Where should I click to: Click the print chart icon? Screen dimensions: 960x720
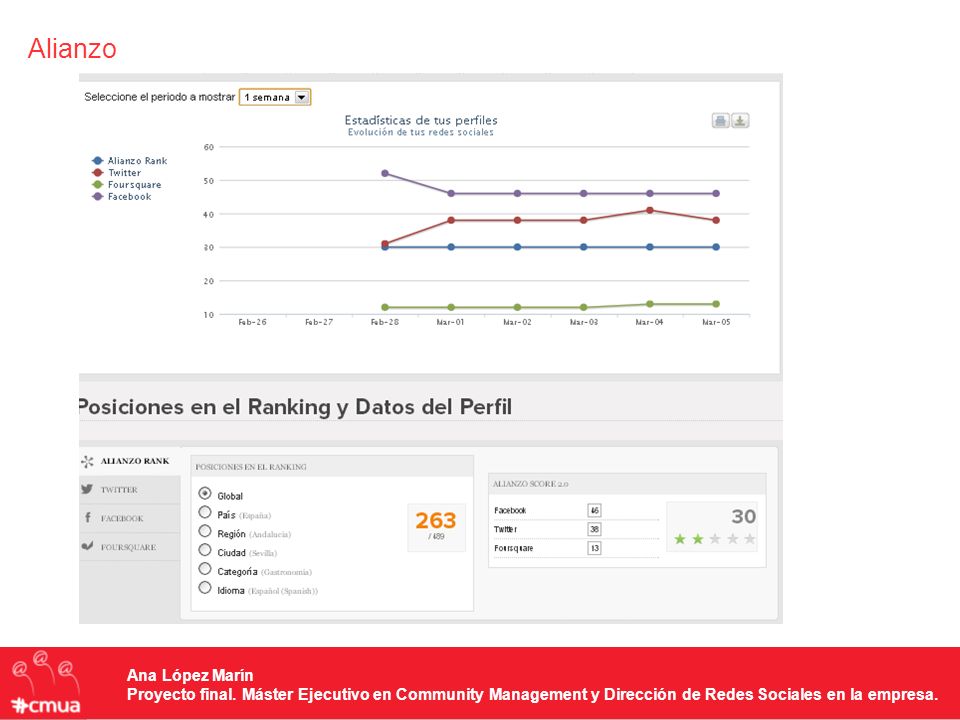721,121
